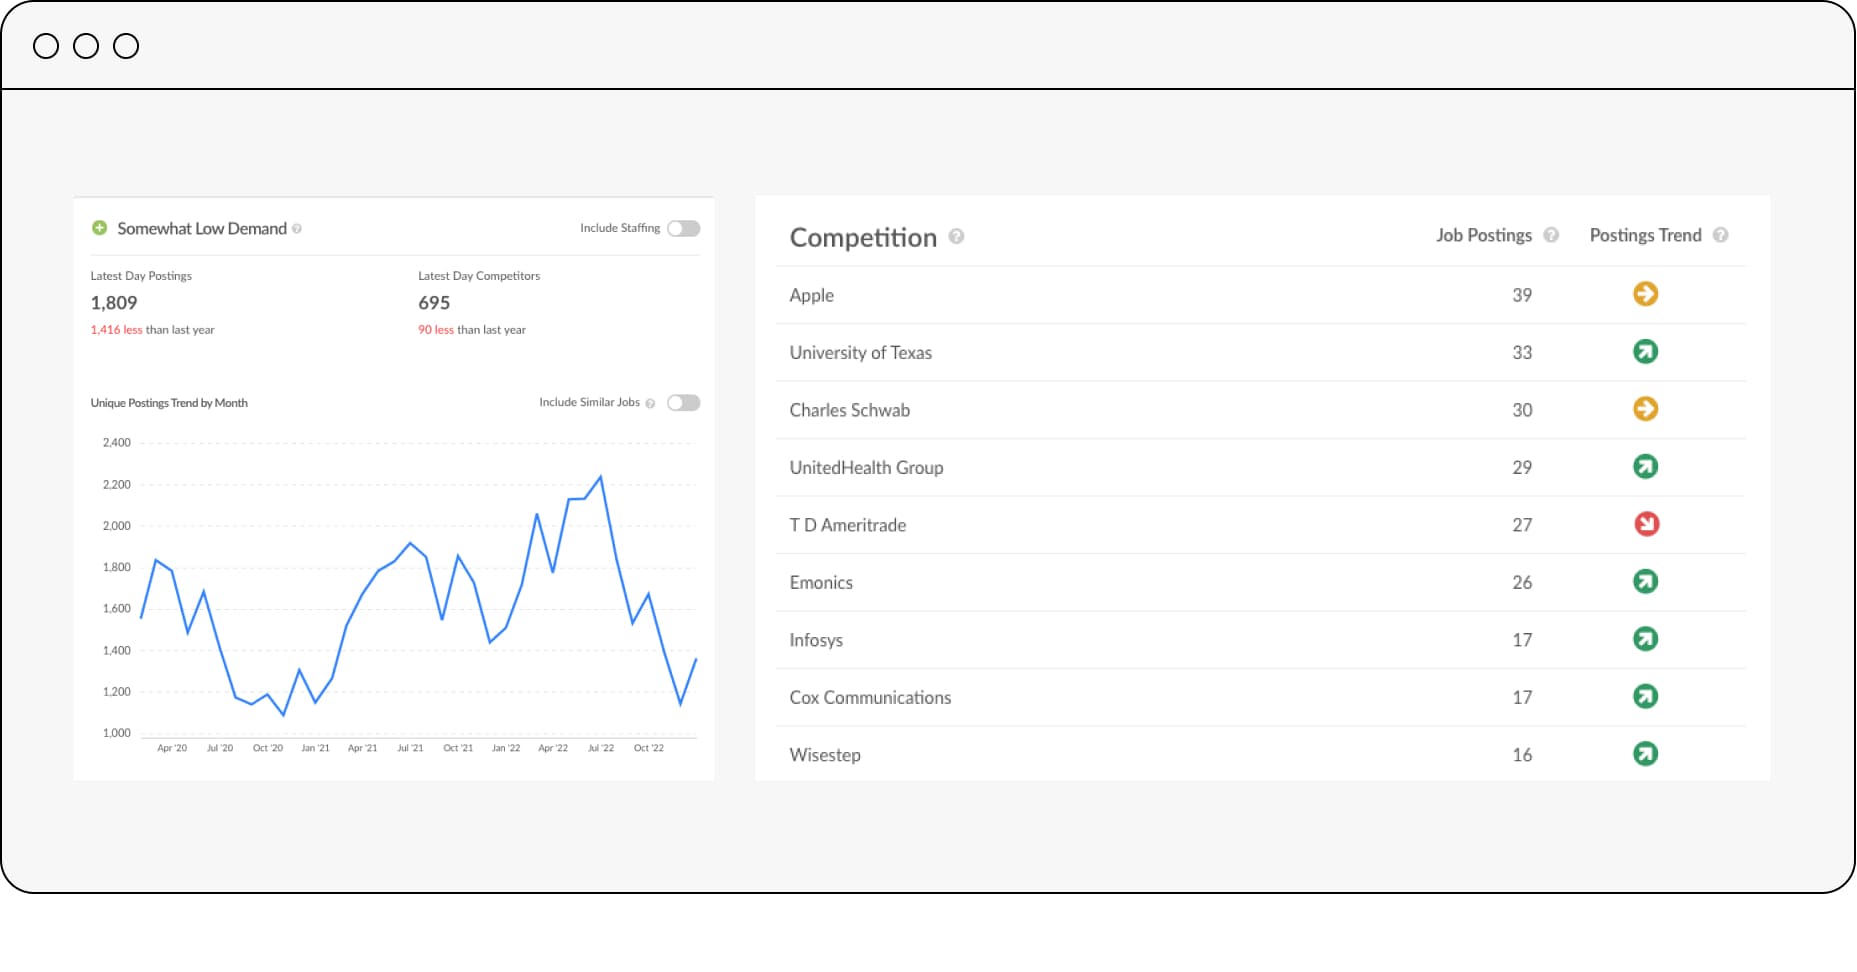Select the Charles Schwab competitor name
Screen dimensions: 1857x972
pyautogui.click(x=849, y=410)
